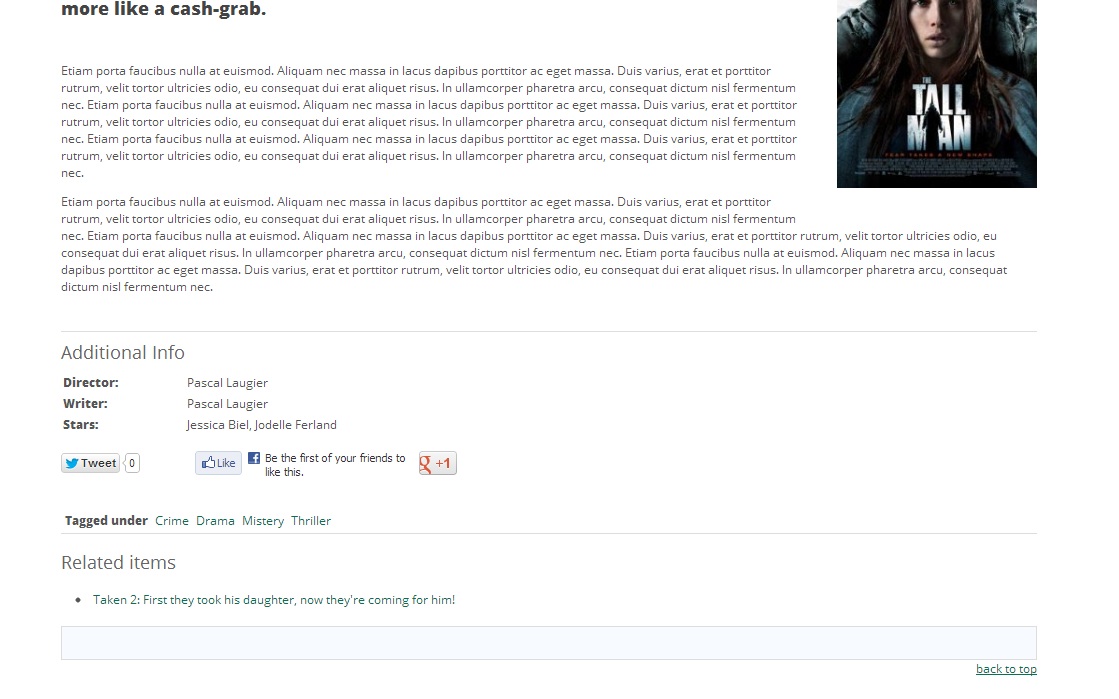Click the back to top link

1006,669
